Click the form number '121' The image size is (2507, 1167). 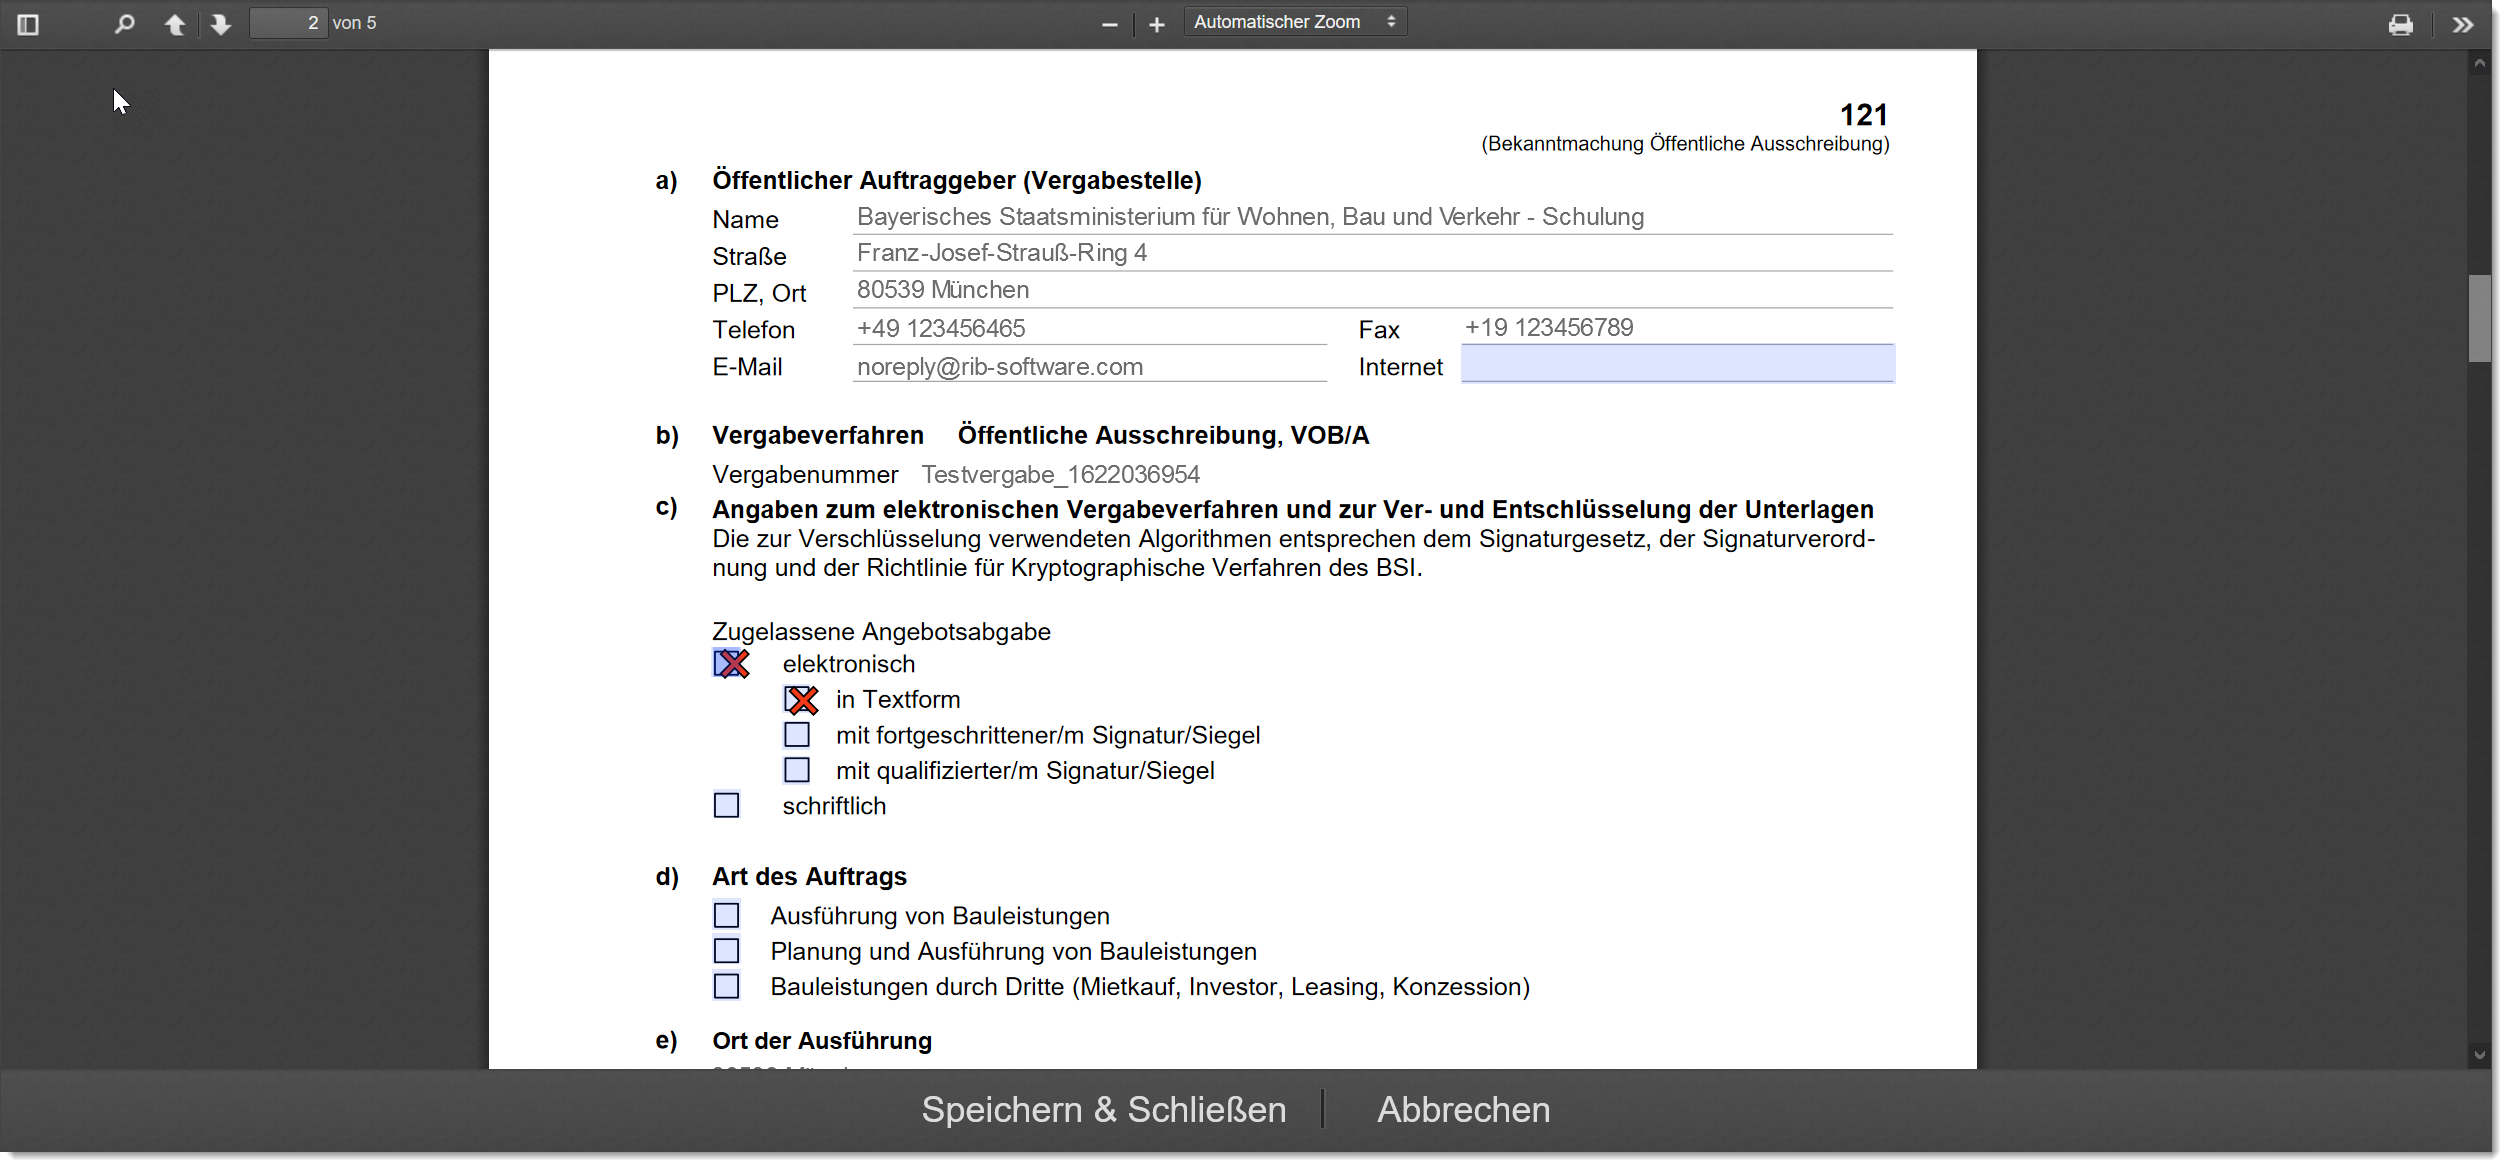pos(1863,115)
